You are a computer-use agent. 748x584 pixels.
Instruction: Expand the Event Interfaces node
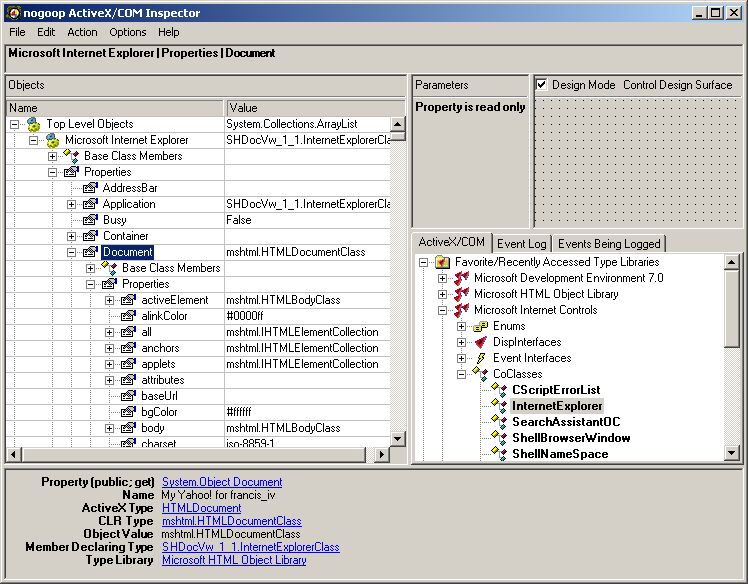click(x=461, y=358)
